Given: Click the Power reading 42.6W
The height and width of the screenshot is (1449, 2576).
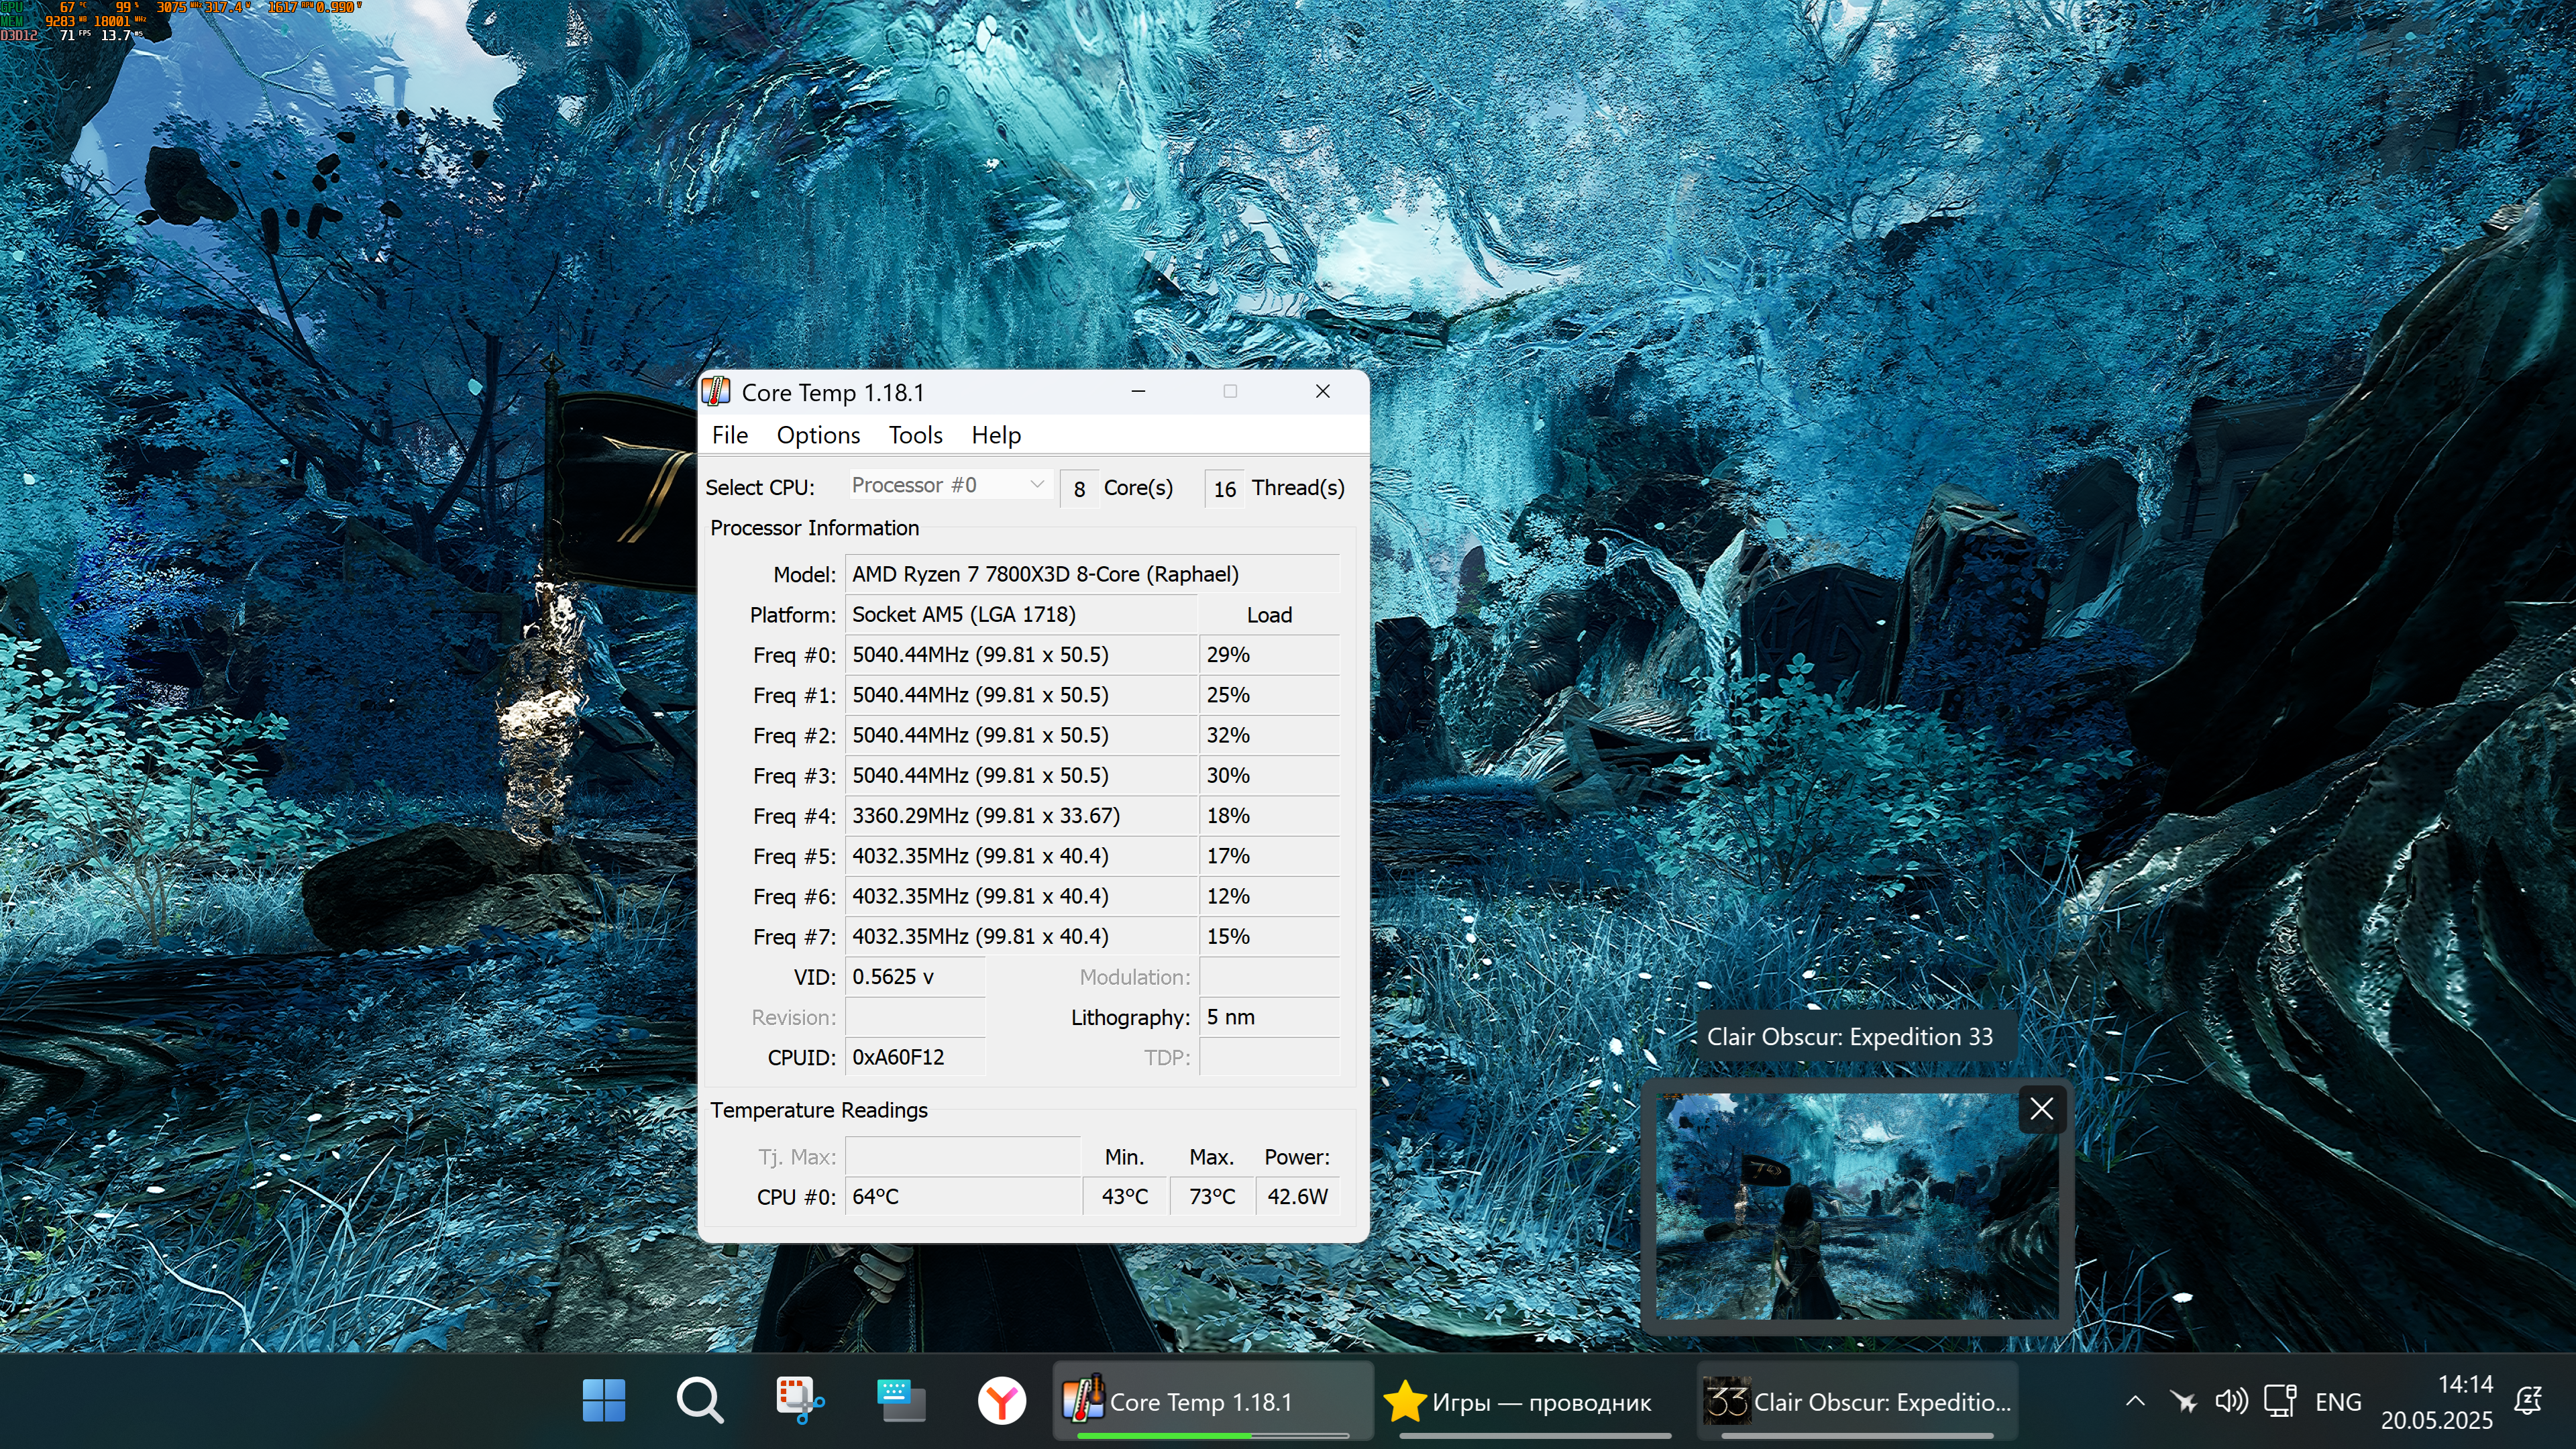Looking at the screenshot, I should (1297, 1196).
